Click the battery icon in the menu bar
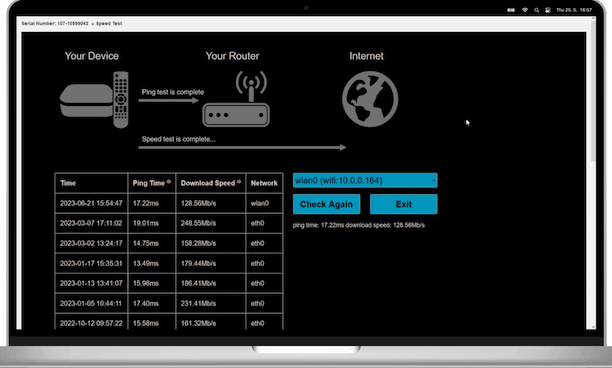This screenshot has width=612, height=368. point(511,10)
